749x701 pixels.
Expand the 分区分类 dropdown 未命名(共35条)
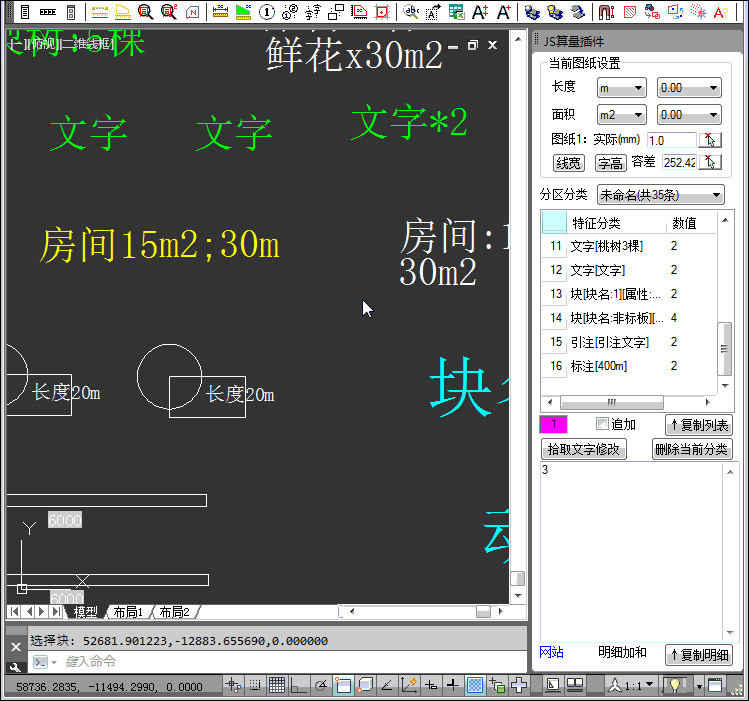pyautogui.click(x=660, y=194)
